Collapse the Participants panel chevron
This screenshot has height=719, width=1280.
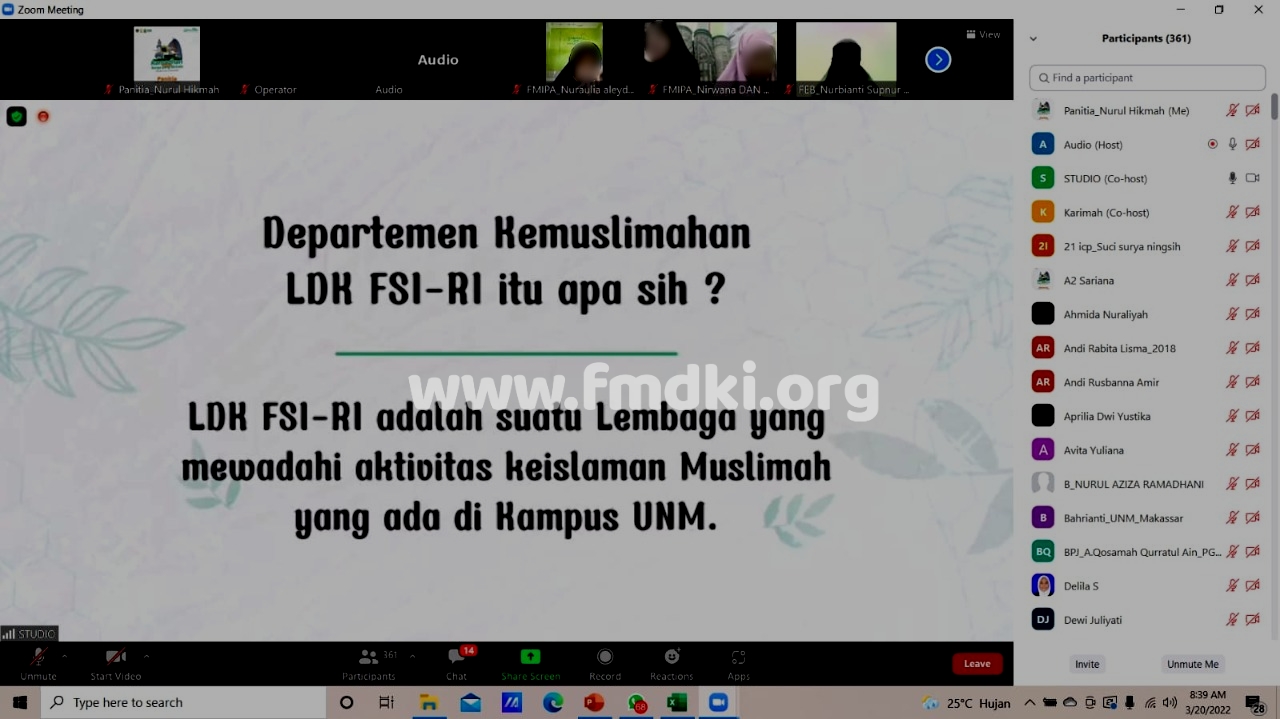[1033, 39]
